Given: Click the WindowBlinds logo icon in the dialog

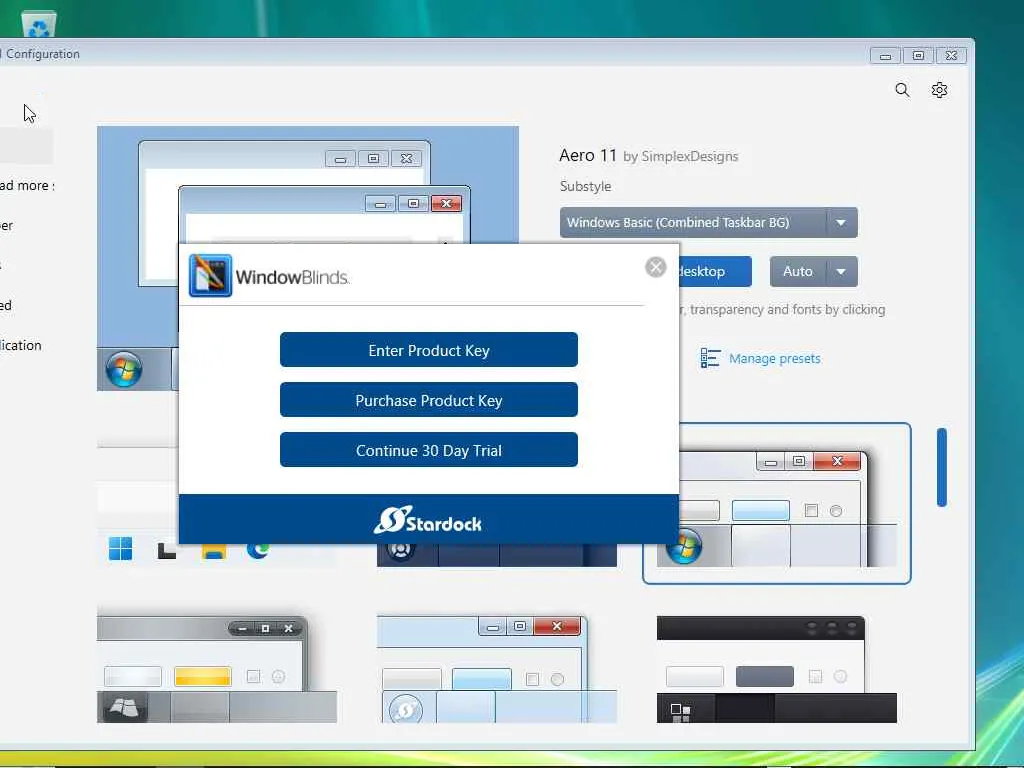Looking at the screenshot, I should click(x=210, y=276).
